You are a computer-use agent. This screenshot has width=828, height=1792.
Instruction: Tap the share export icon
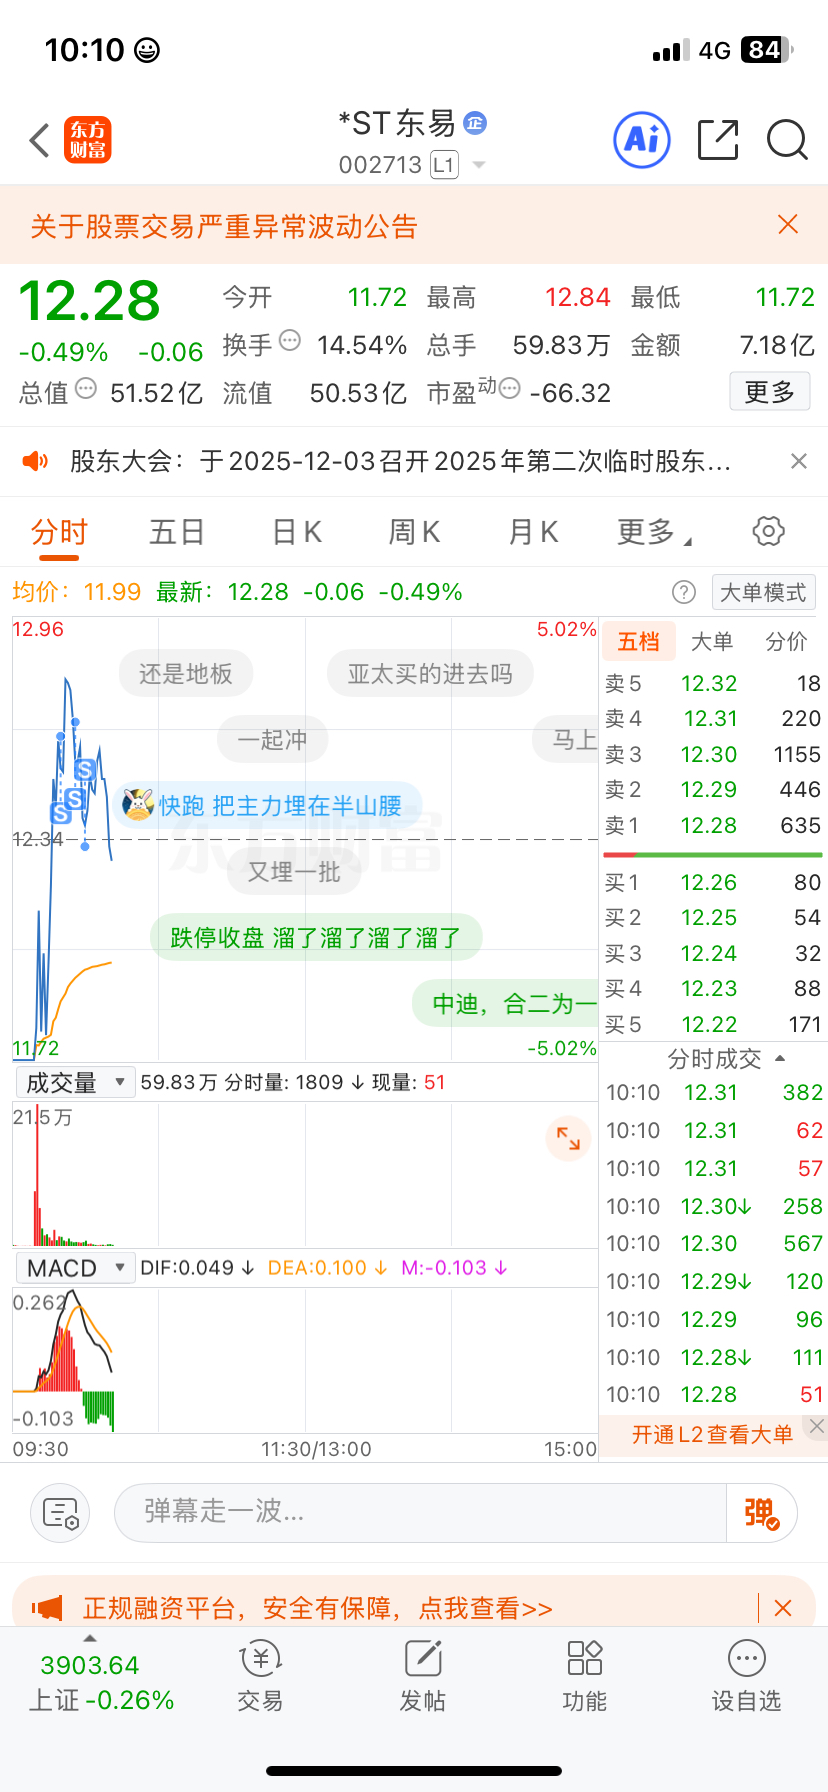click(718, 140)
